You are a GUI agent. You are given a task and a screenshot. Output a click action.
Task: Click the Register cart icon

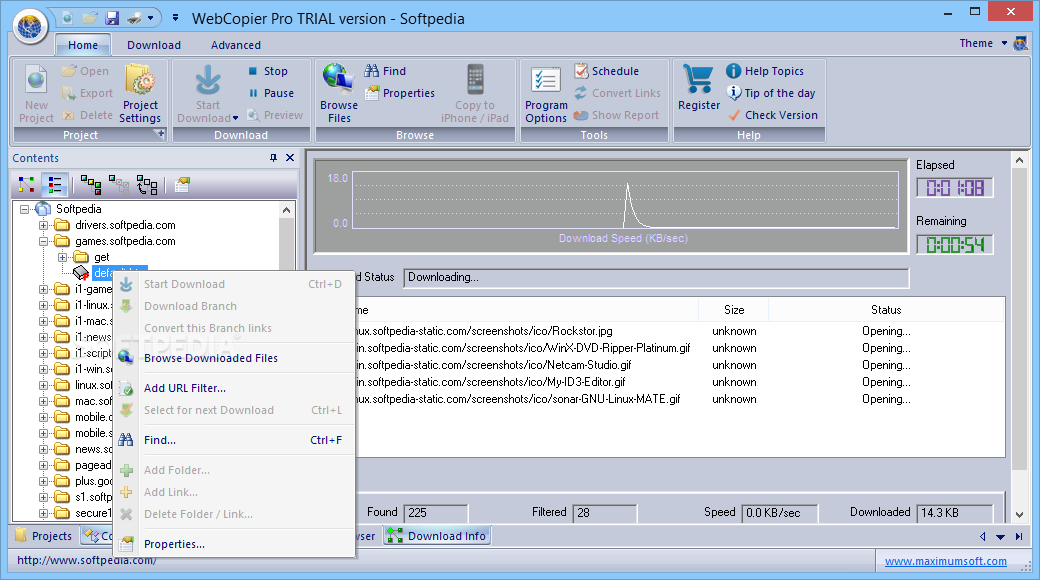(698, 79)
